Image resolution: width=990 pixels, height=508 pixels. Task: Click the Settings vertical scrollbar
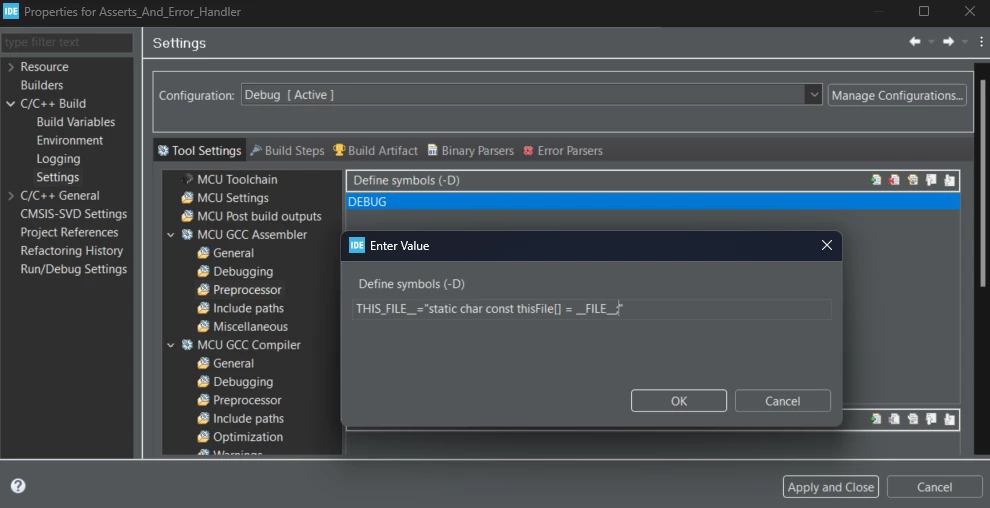(x=982, y=183)
